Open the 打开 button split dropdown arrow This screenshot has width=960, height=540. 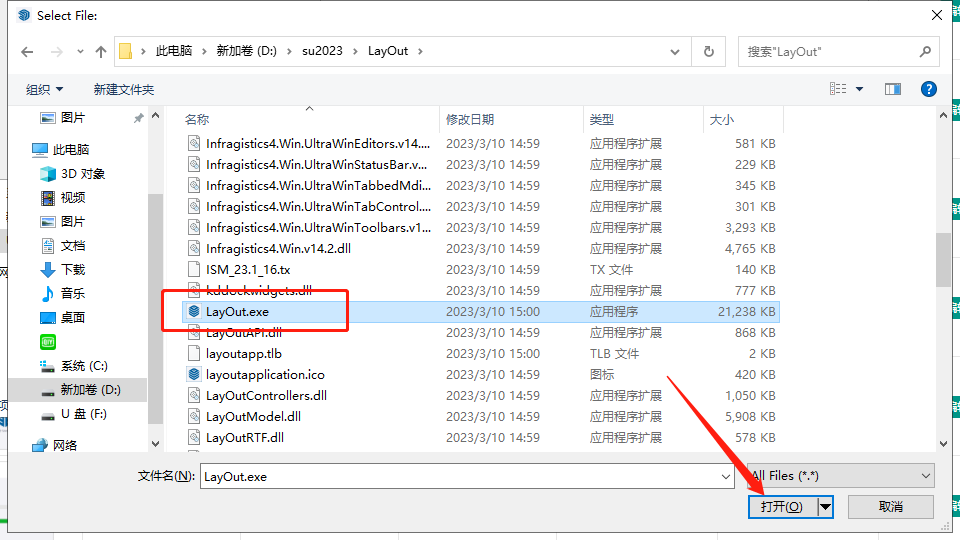coord(825,507)
